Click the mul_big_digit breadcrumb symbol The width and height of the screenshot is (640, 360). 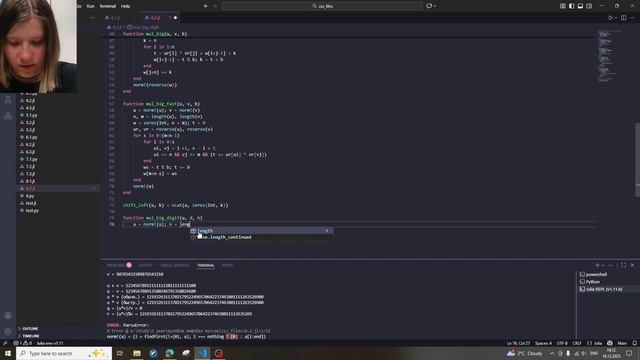[x=143, y=27]
